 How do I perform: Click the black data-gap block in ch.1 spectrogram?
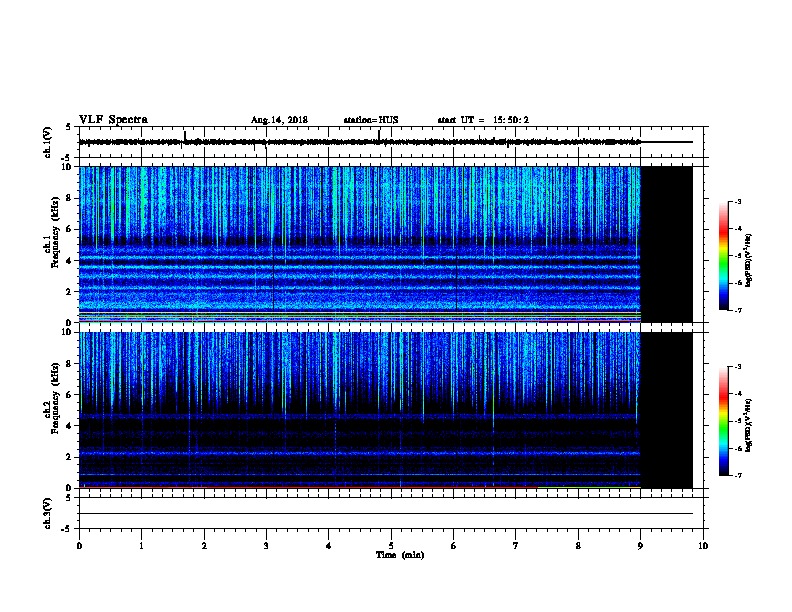pos(667,244)
